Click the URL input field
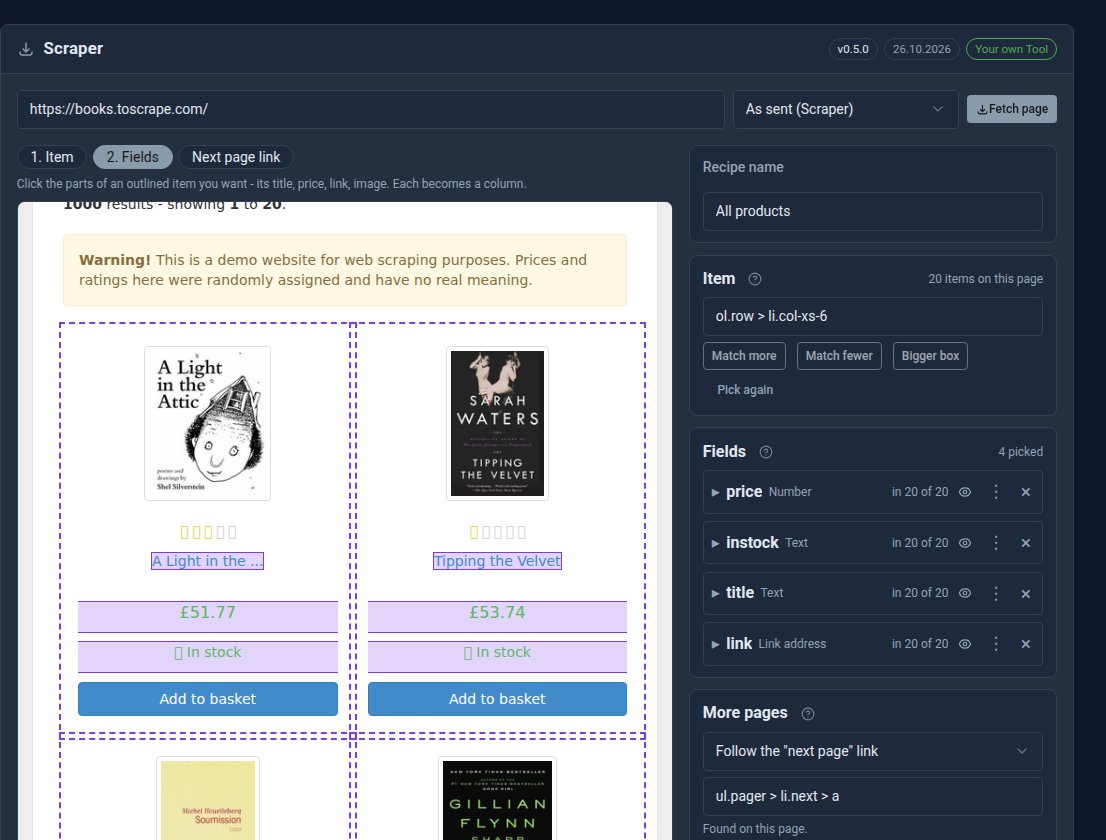The width and height of the screenshot is (1106, 840). pos(371,109)
